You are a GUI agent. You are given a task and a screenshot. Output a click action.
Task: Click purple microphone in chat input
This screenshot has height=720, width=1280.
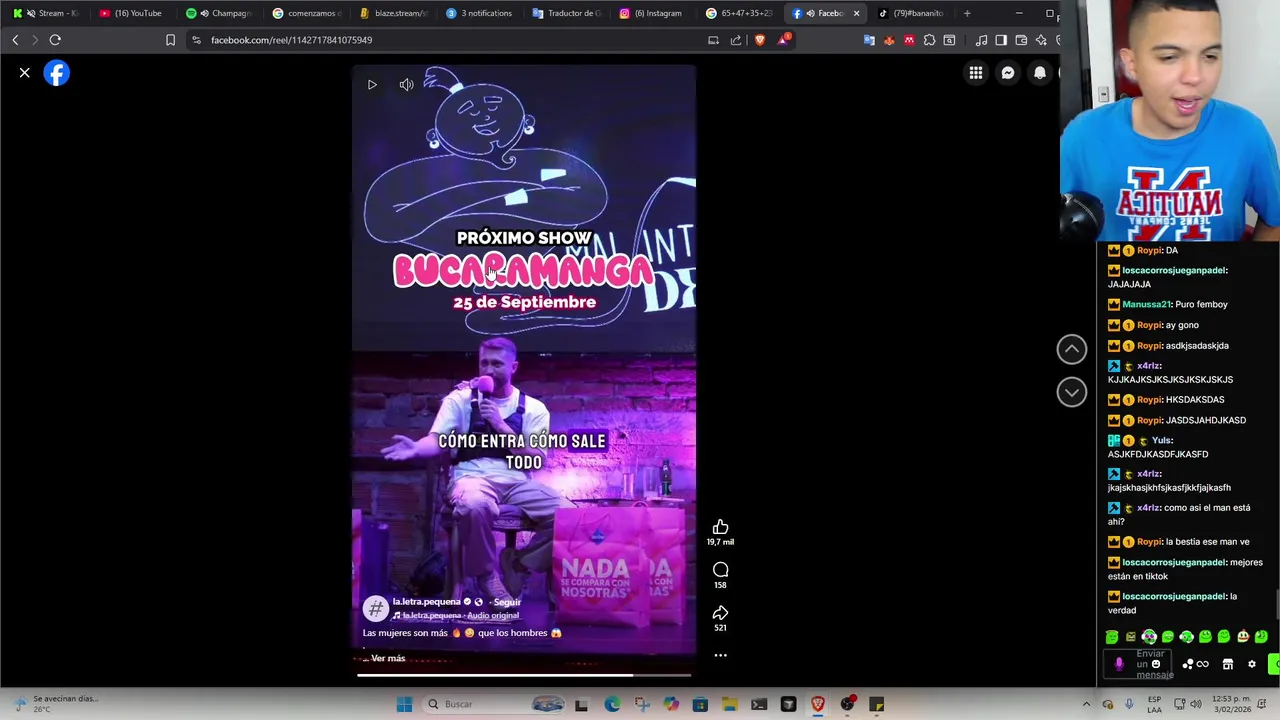(1119, 664)
